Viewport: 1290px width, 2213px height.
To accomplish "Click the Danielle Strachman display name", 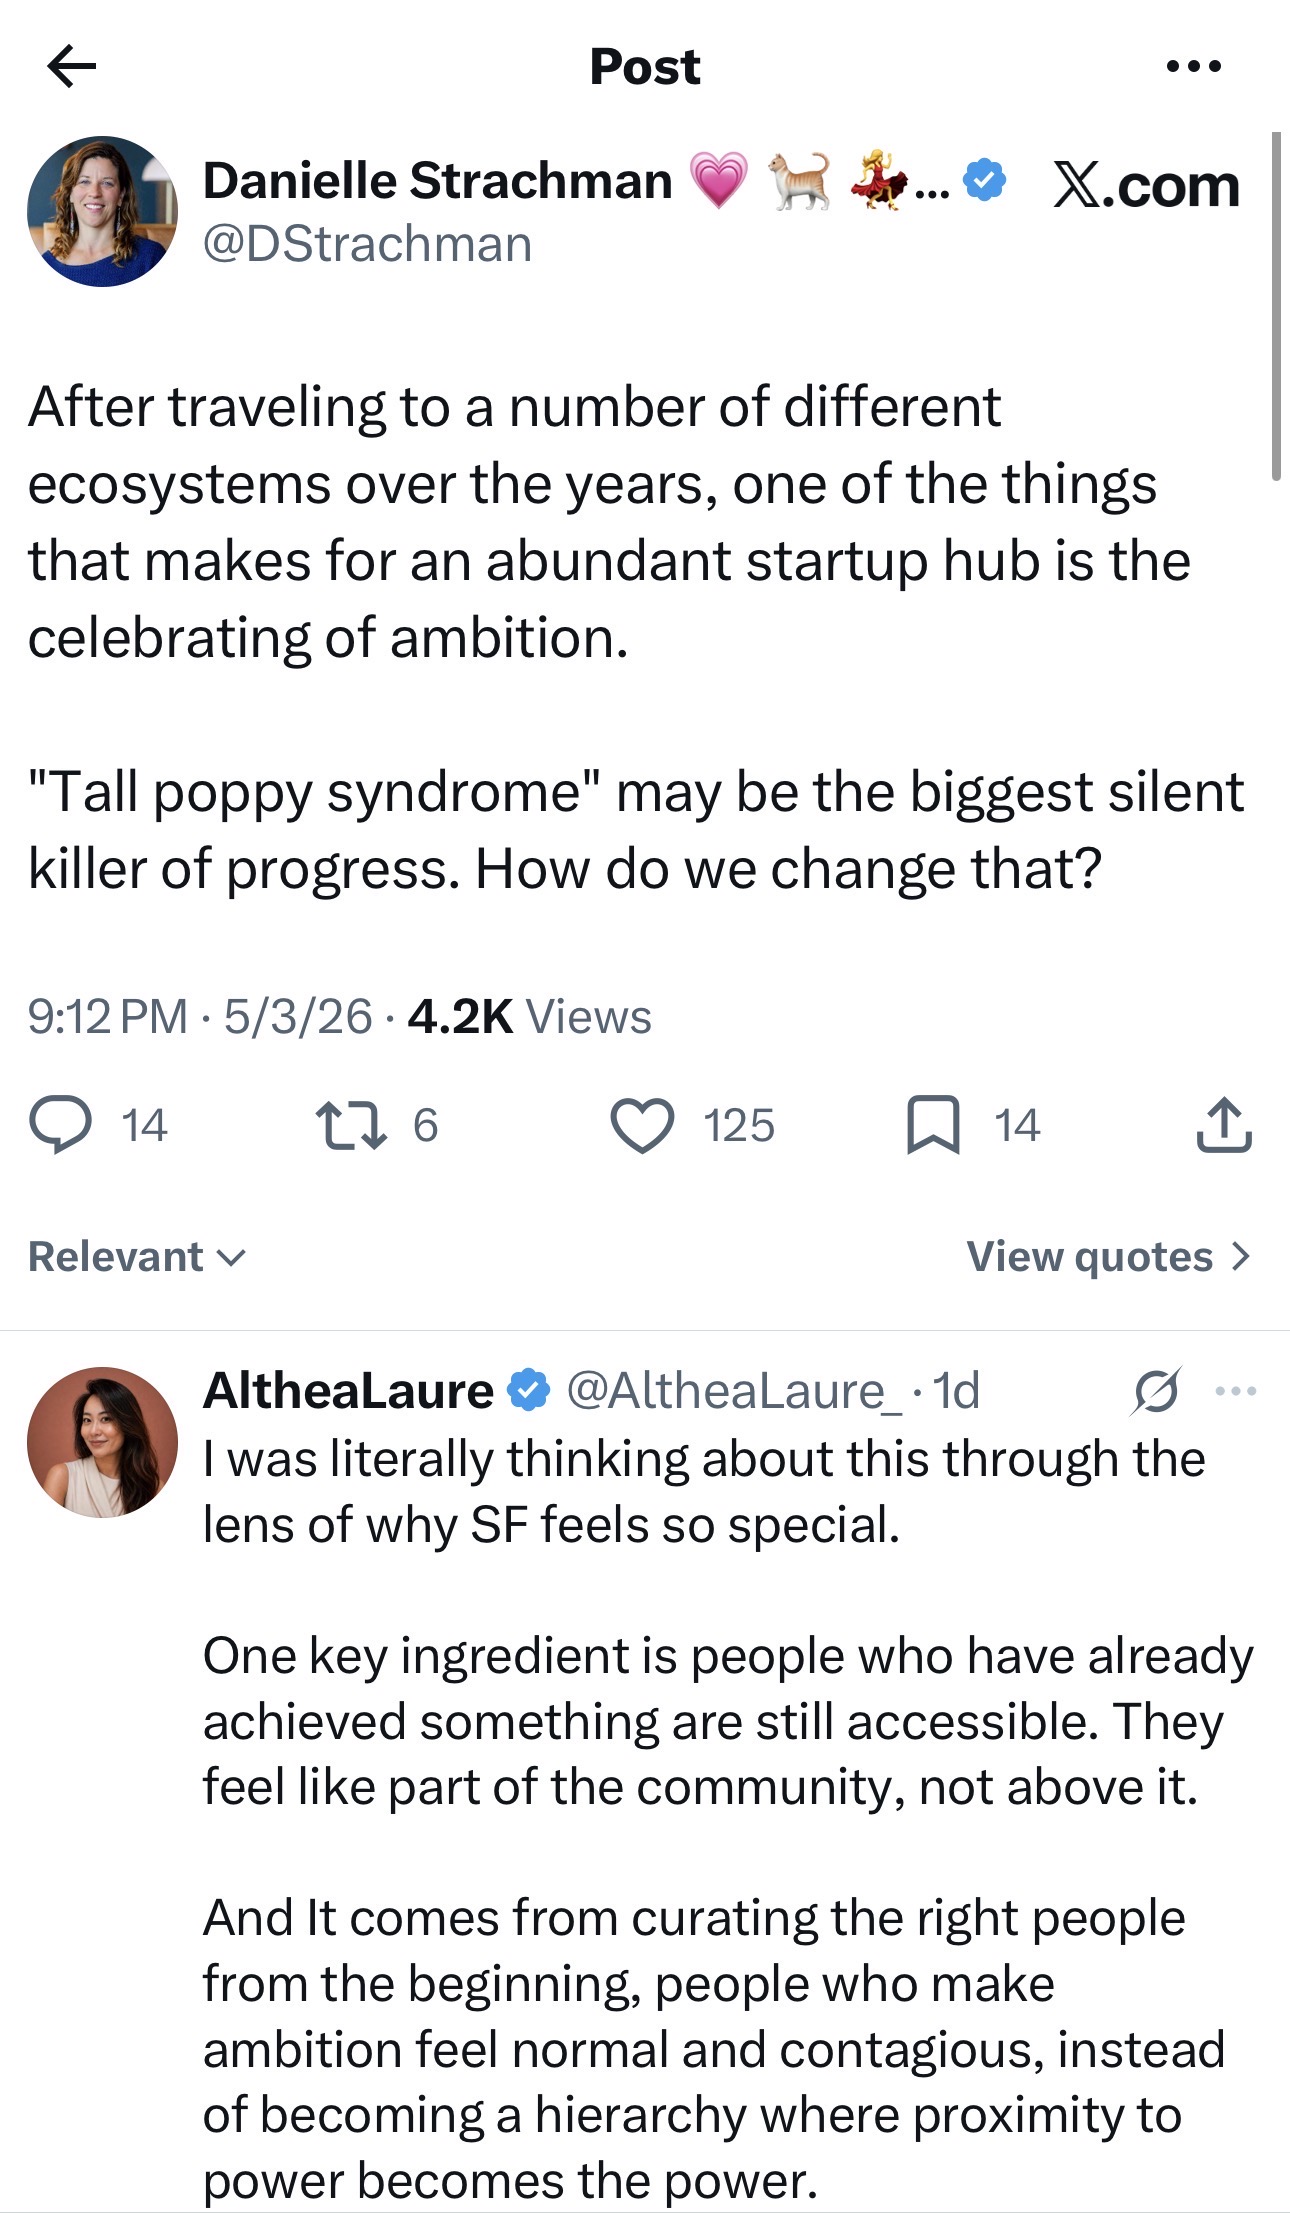I will [437, 181].
